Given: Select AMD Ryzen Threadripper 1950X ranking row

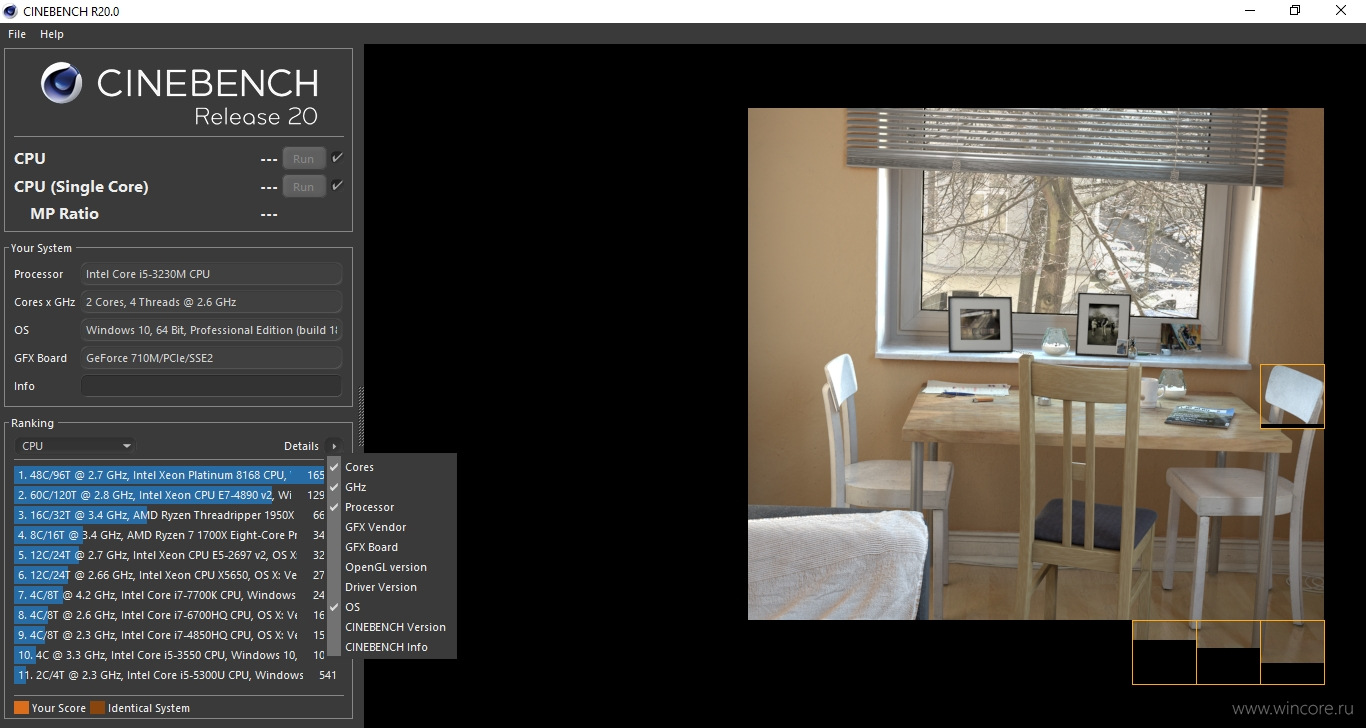Looking at the screenshot, I should tap(170, 515).
